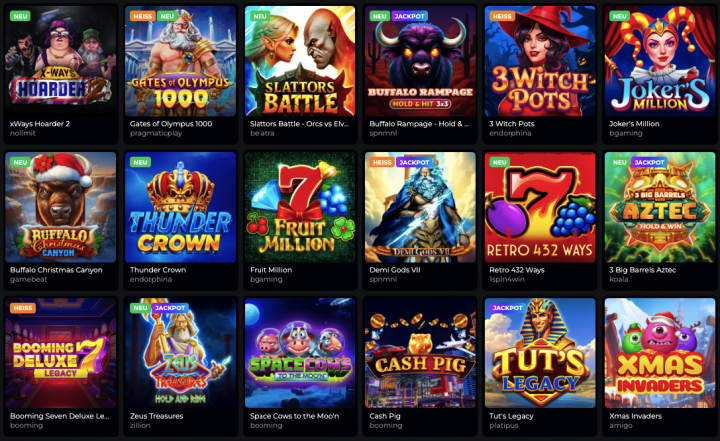Click the 3 Witch Pots game artwork

tap(540, 61)
